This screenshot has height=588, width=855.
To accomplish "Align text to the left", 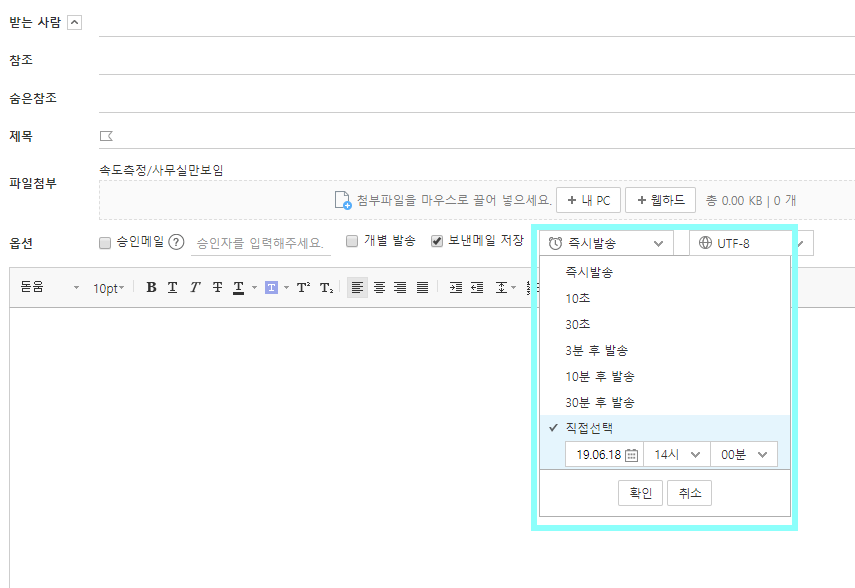I will [357, 287].
